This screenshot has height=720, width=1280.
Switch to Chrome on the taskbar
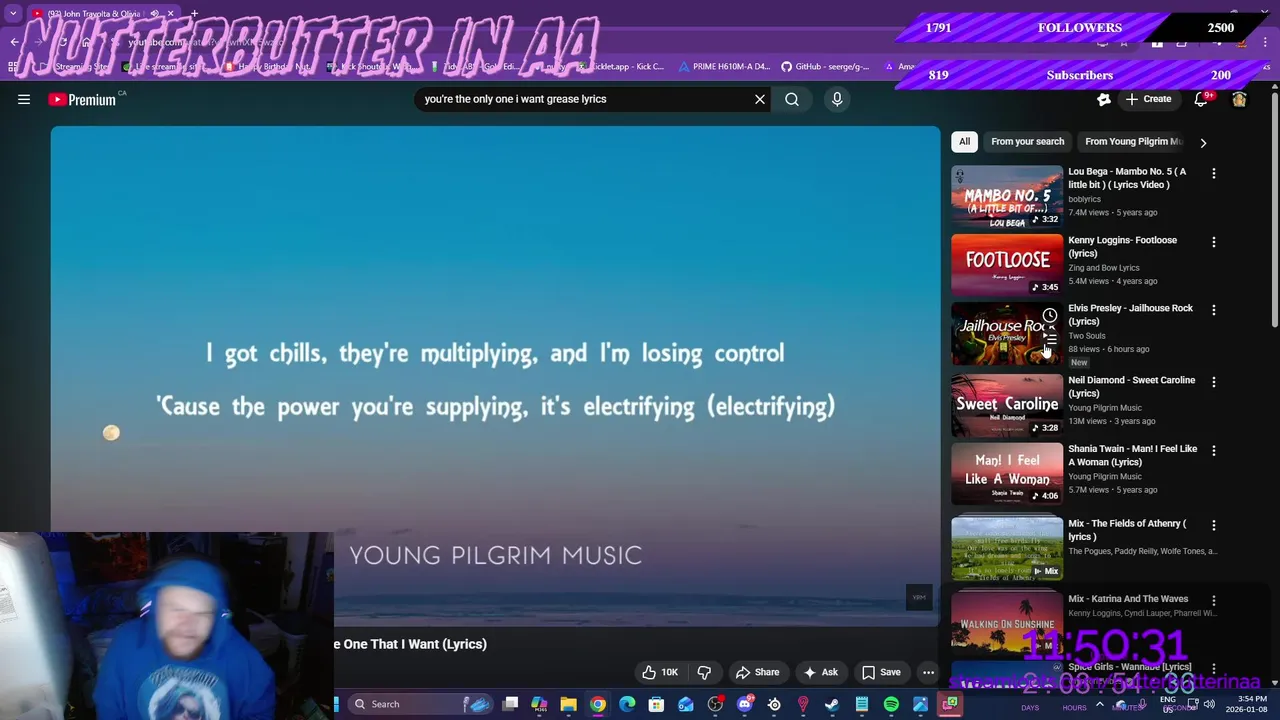(598, 704)
